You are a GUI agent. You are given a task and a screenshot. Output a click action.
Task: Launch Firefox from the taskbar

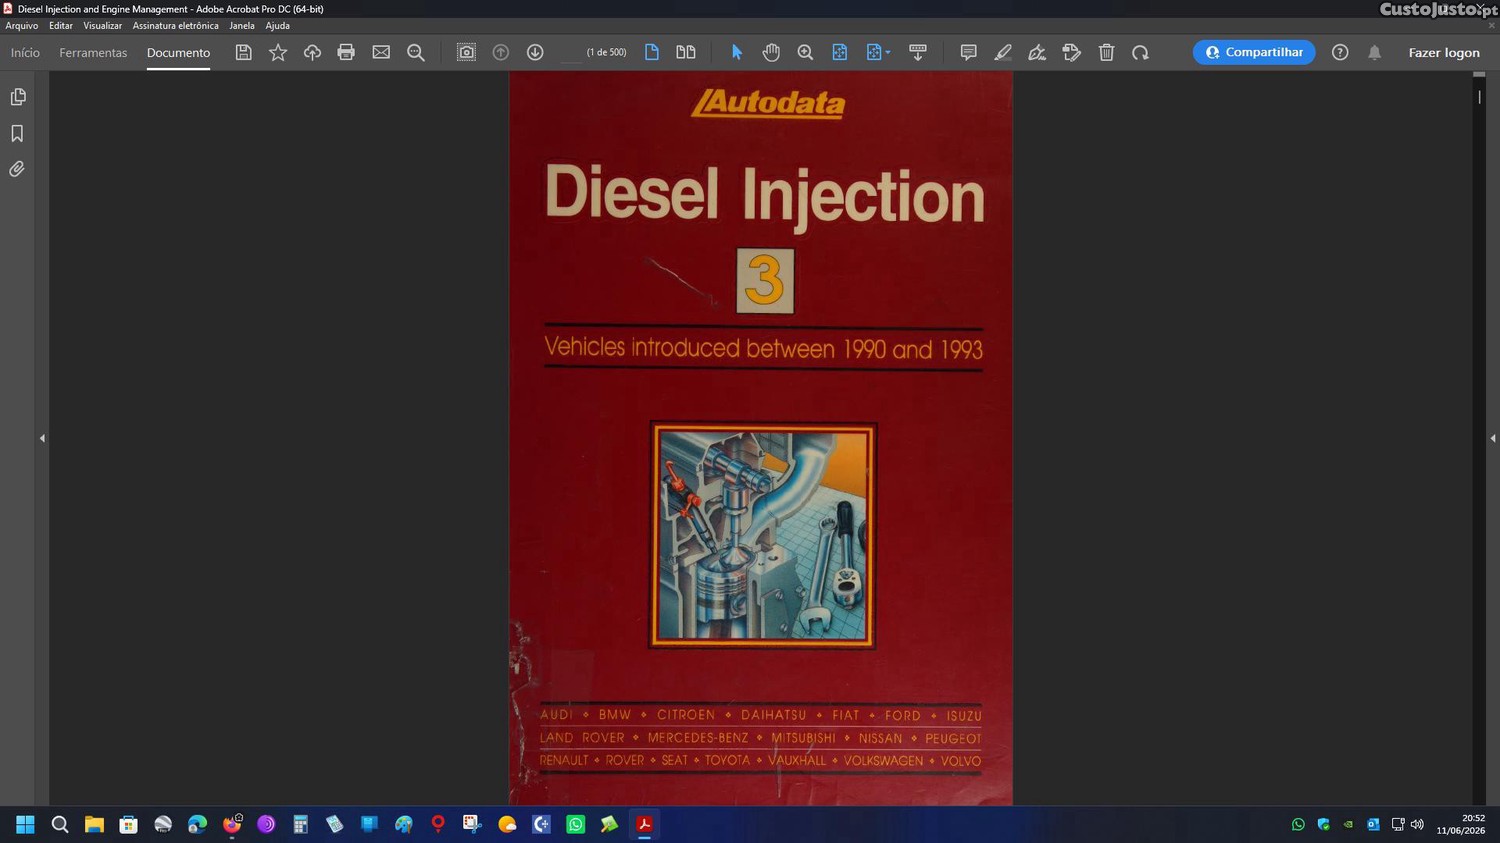click(x=232, y=824)
